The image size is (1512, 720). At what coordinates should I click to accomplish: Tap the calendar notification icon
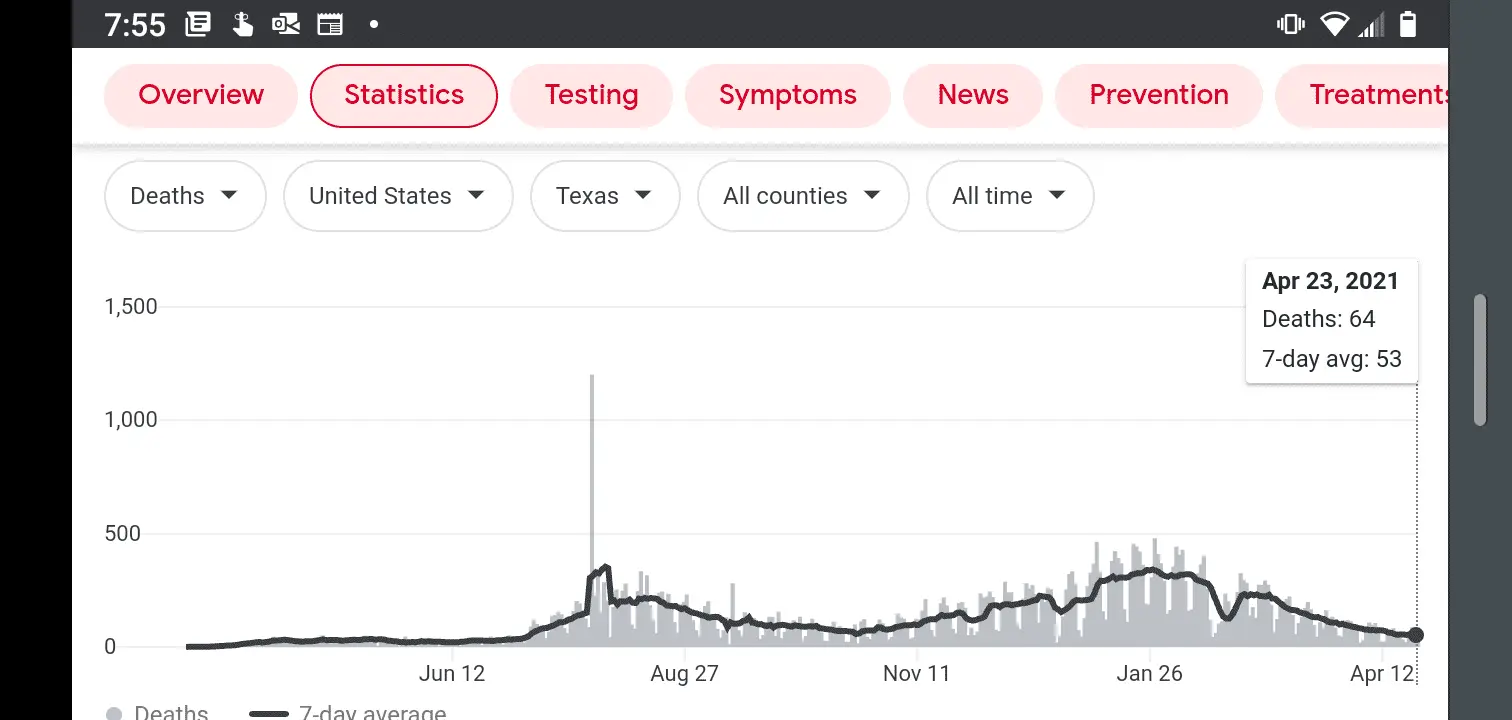pos(330,24)
